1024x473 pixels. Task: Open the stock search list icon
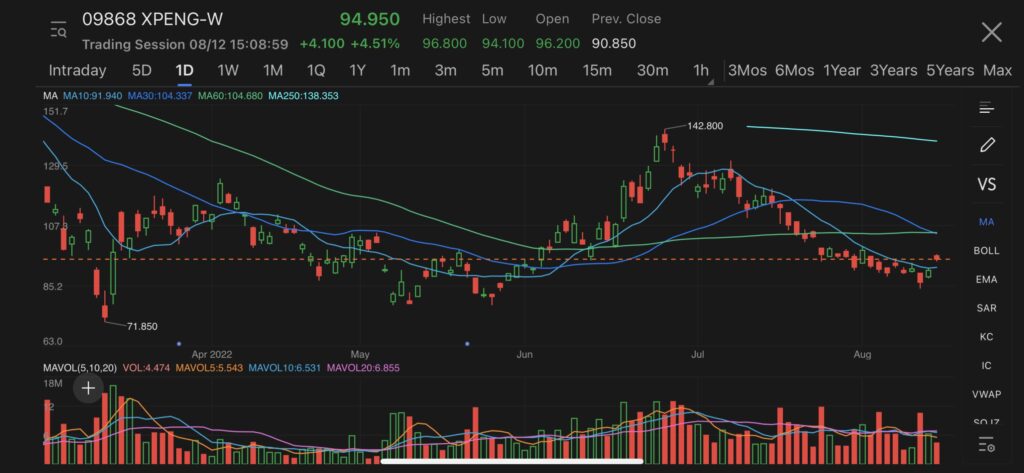click(x=58, y=30)
